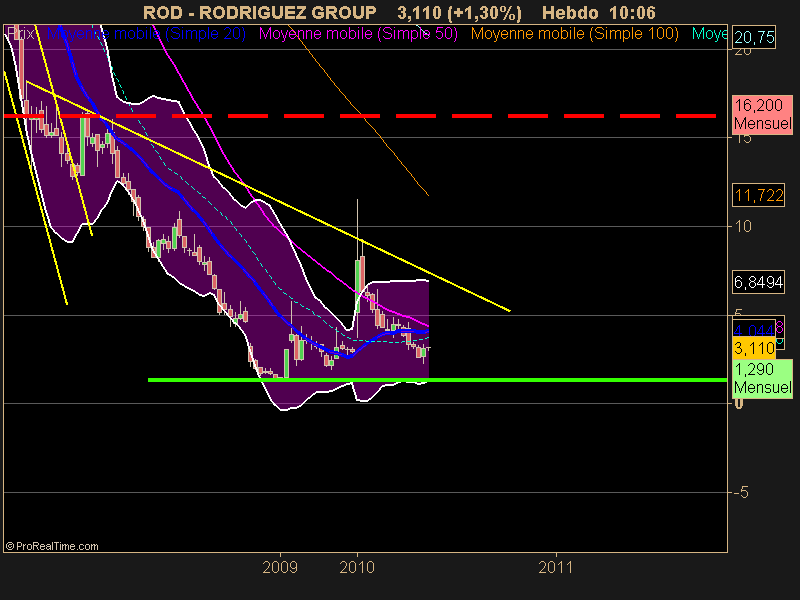The width and height of the screenshot is (800, 600).
Task: Click the blue 4,044 moving average tag
Action: pyautogui.click(x=754, y=329)
